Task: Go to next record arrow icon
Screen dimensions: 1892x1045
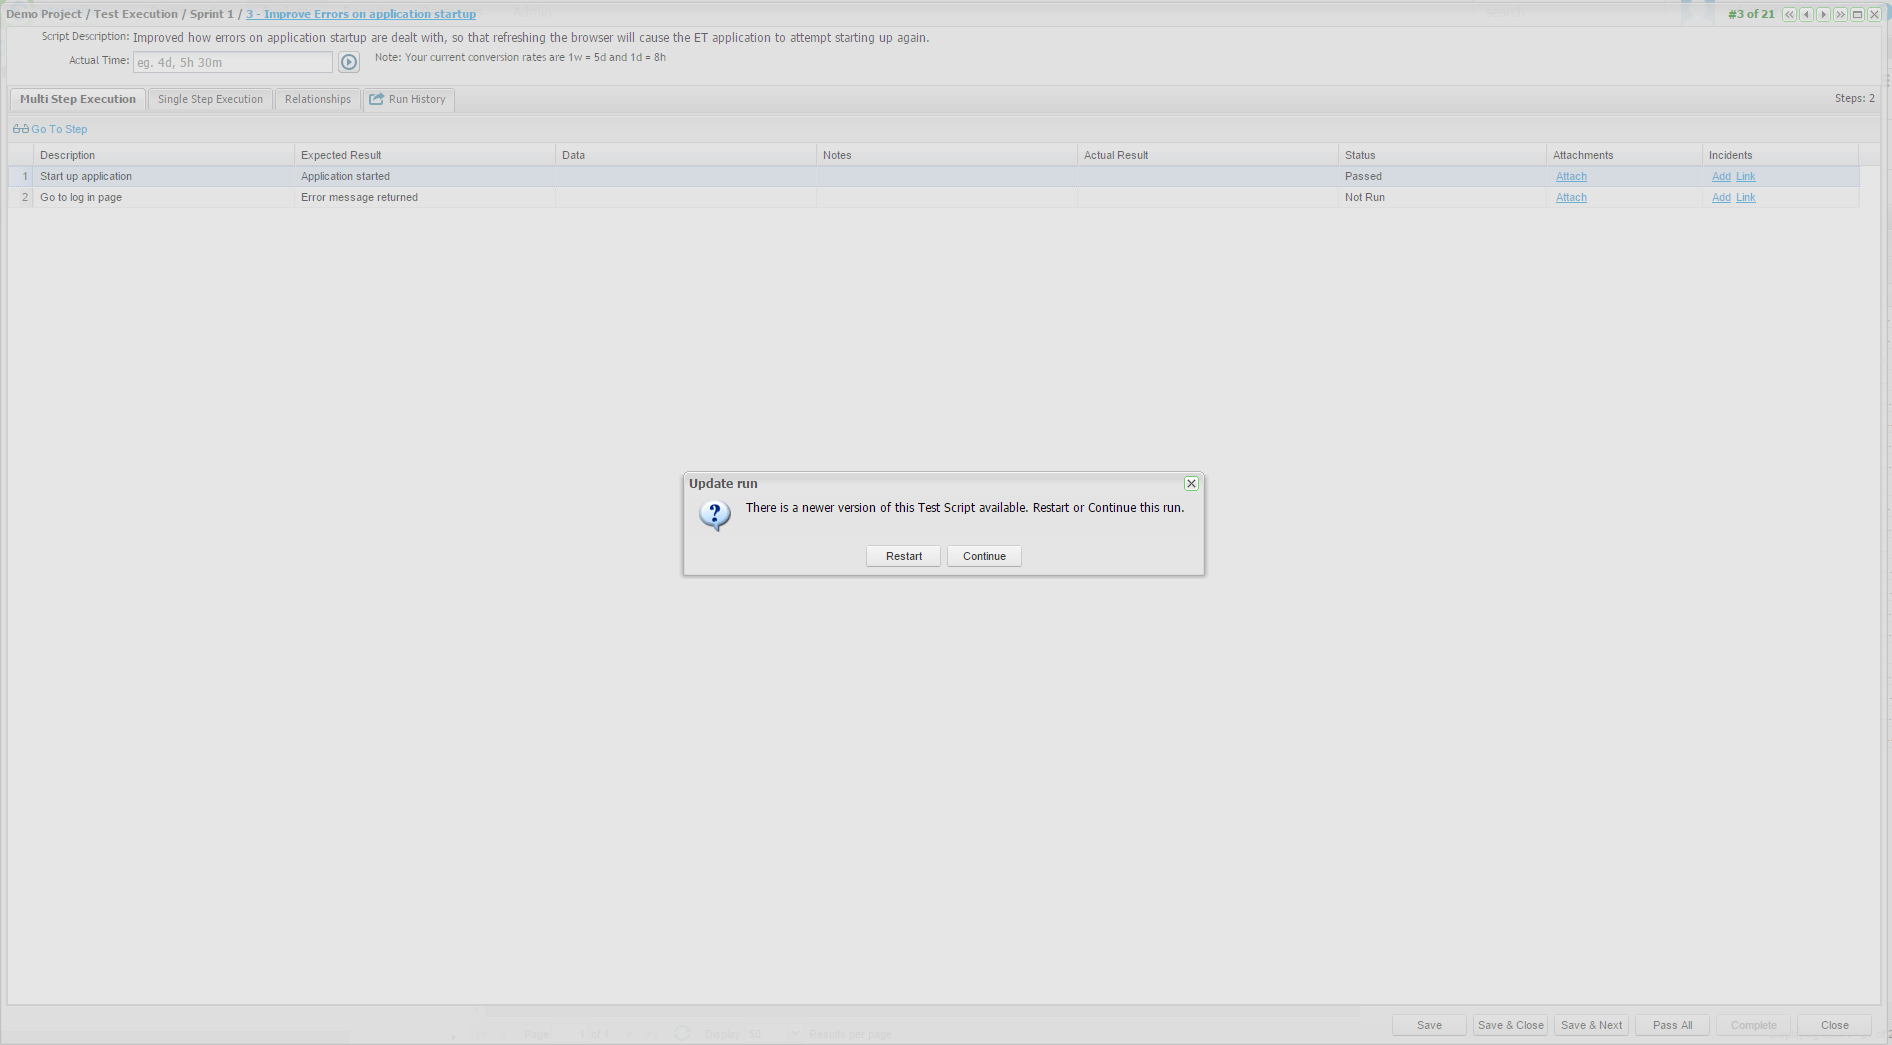Action: click(1823, 14)
